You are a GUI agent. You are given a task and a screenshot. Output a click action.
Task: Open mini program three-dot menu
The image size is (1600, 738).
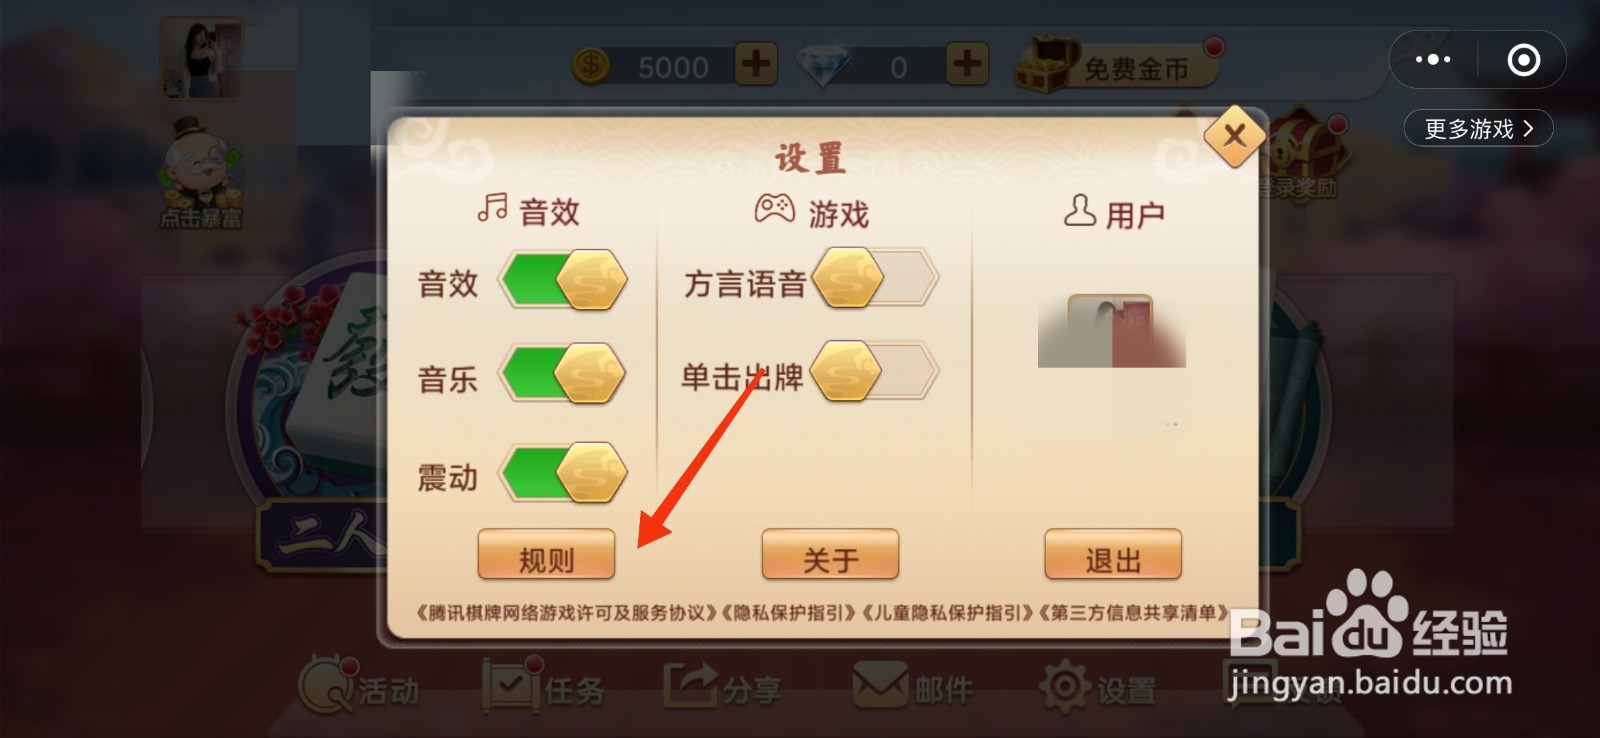1433,60
